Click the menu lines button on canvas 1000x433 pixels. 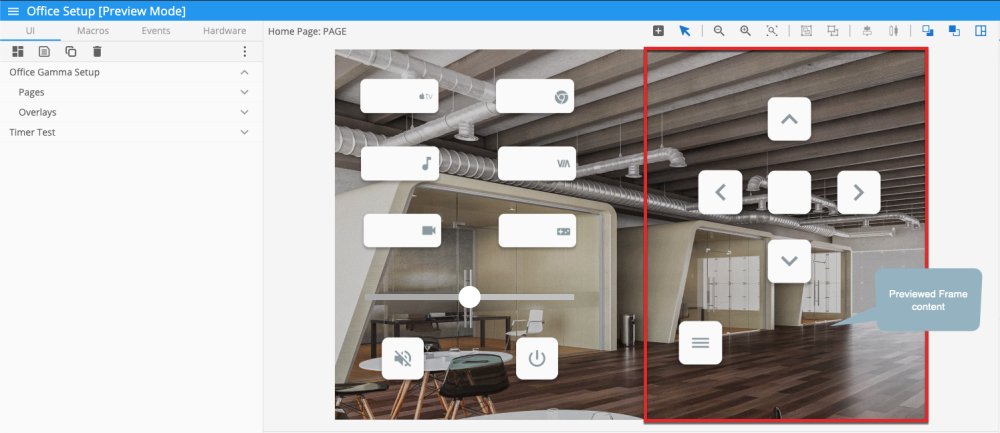pos(700,343)
